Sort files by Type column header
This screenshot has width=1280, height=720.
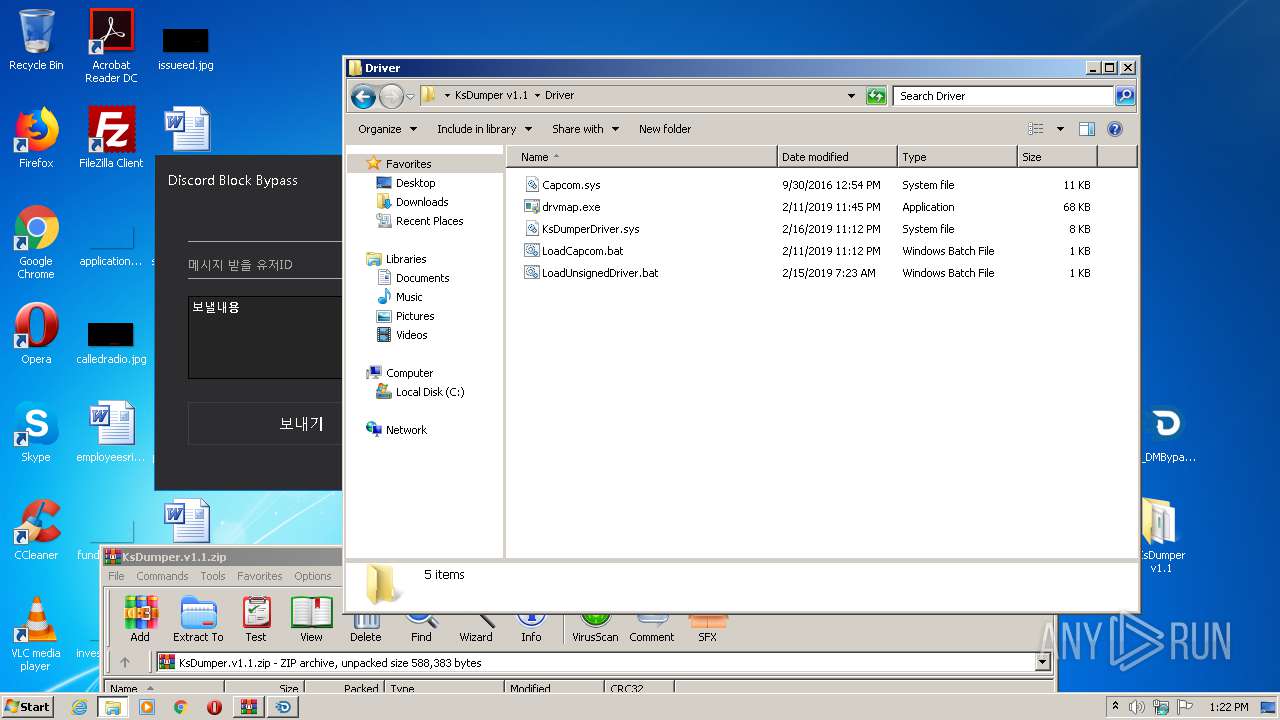click(957, 157)
